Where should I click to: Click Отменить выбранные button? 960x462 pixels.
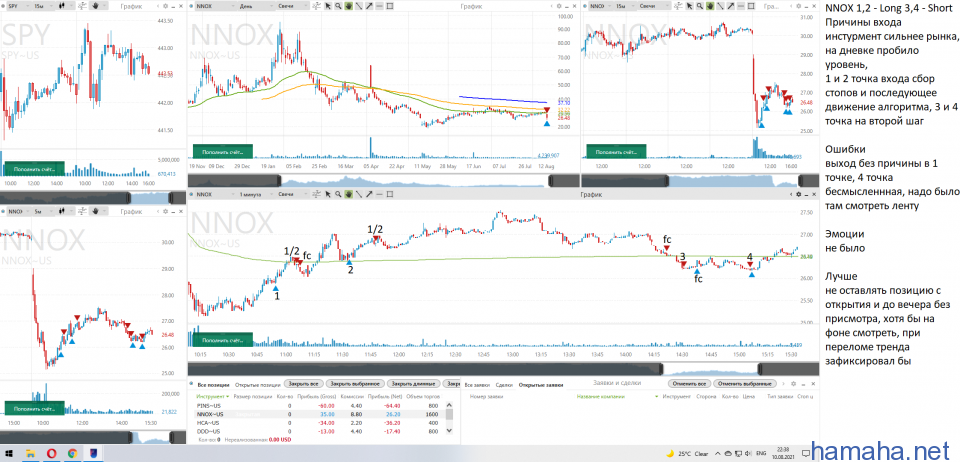click(746, 384)
